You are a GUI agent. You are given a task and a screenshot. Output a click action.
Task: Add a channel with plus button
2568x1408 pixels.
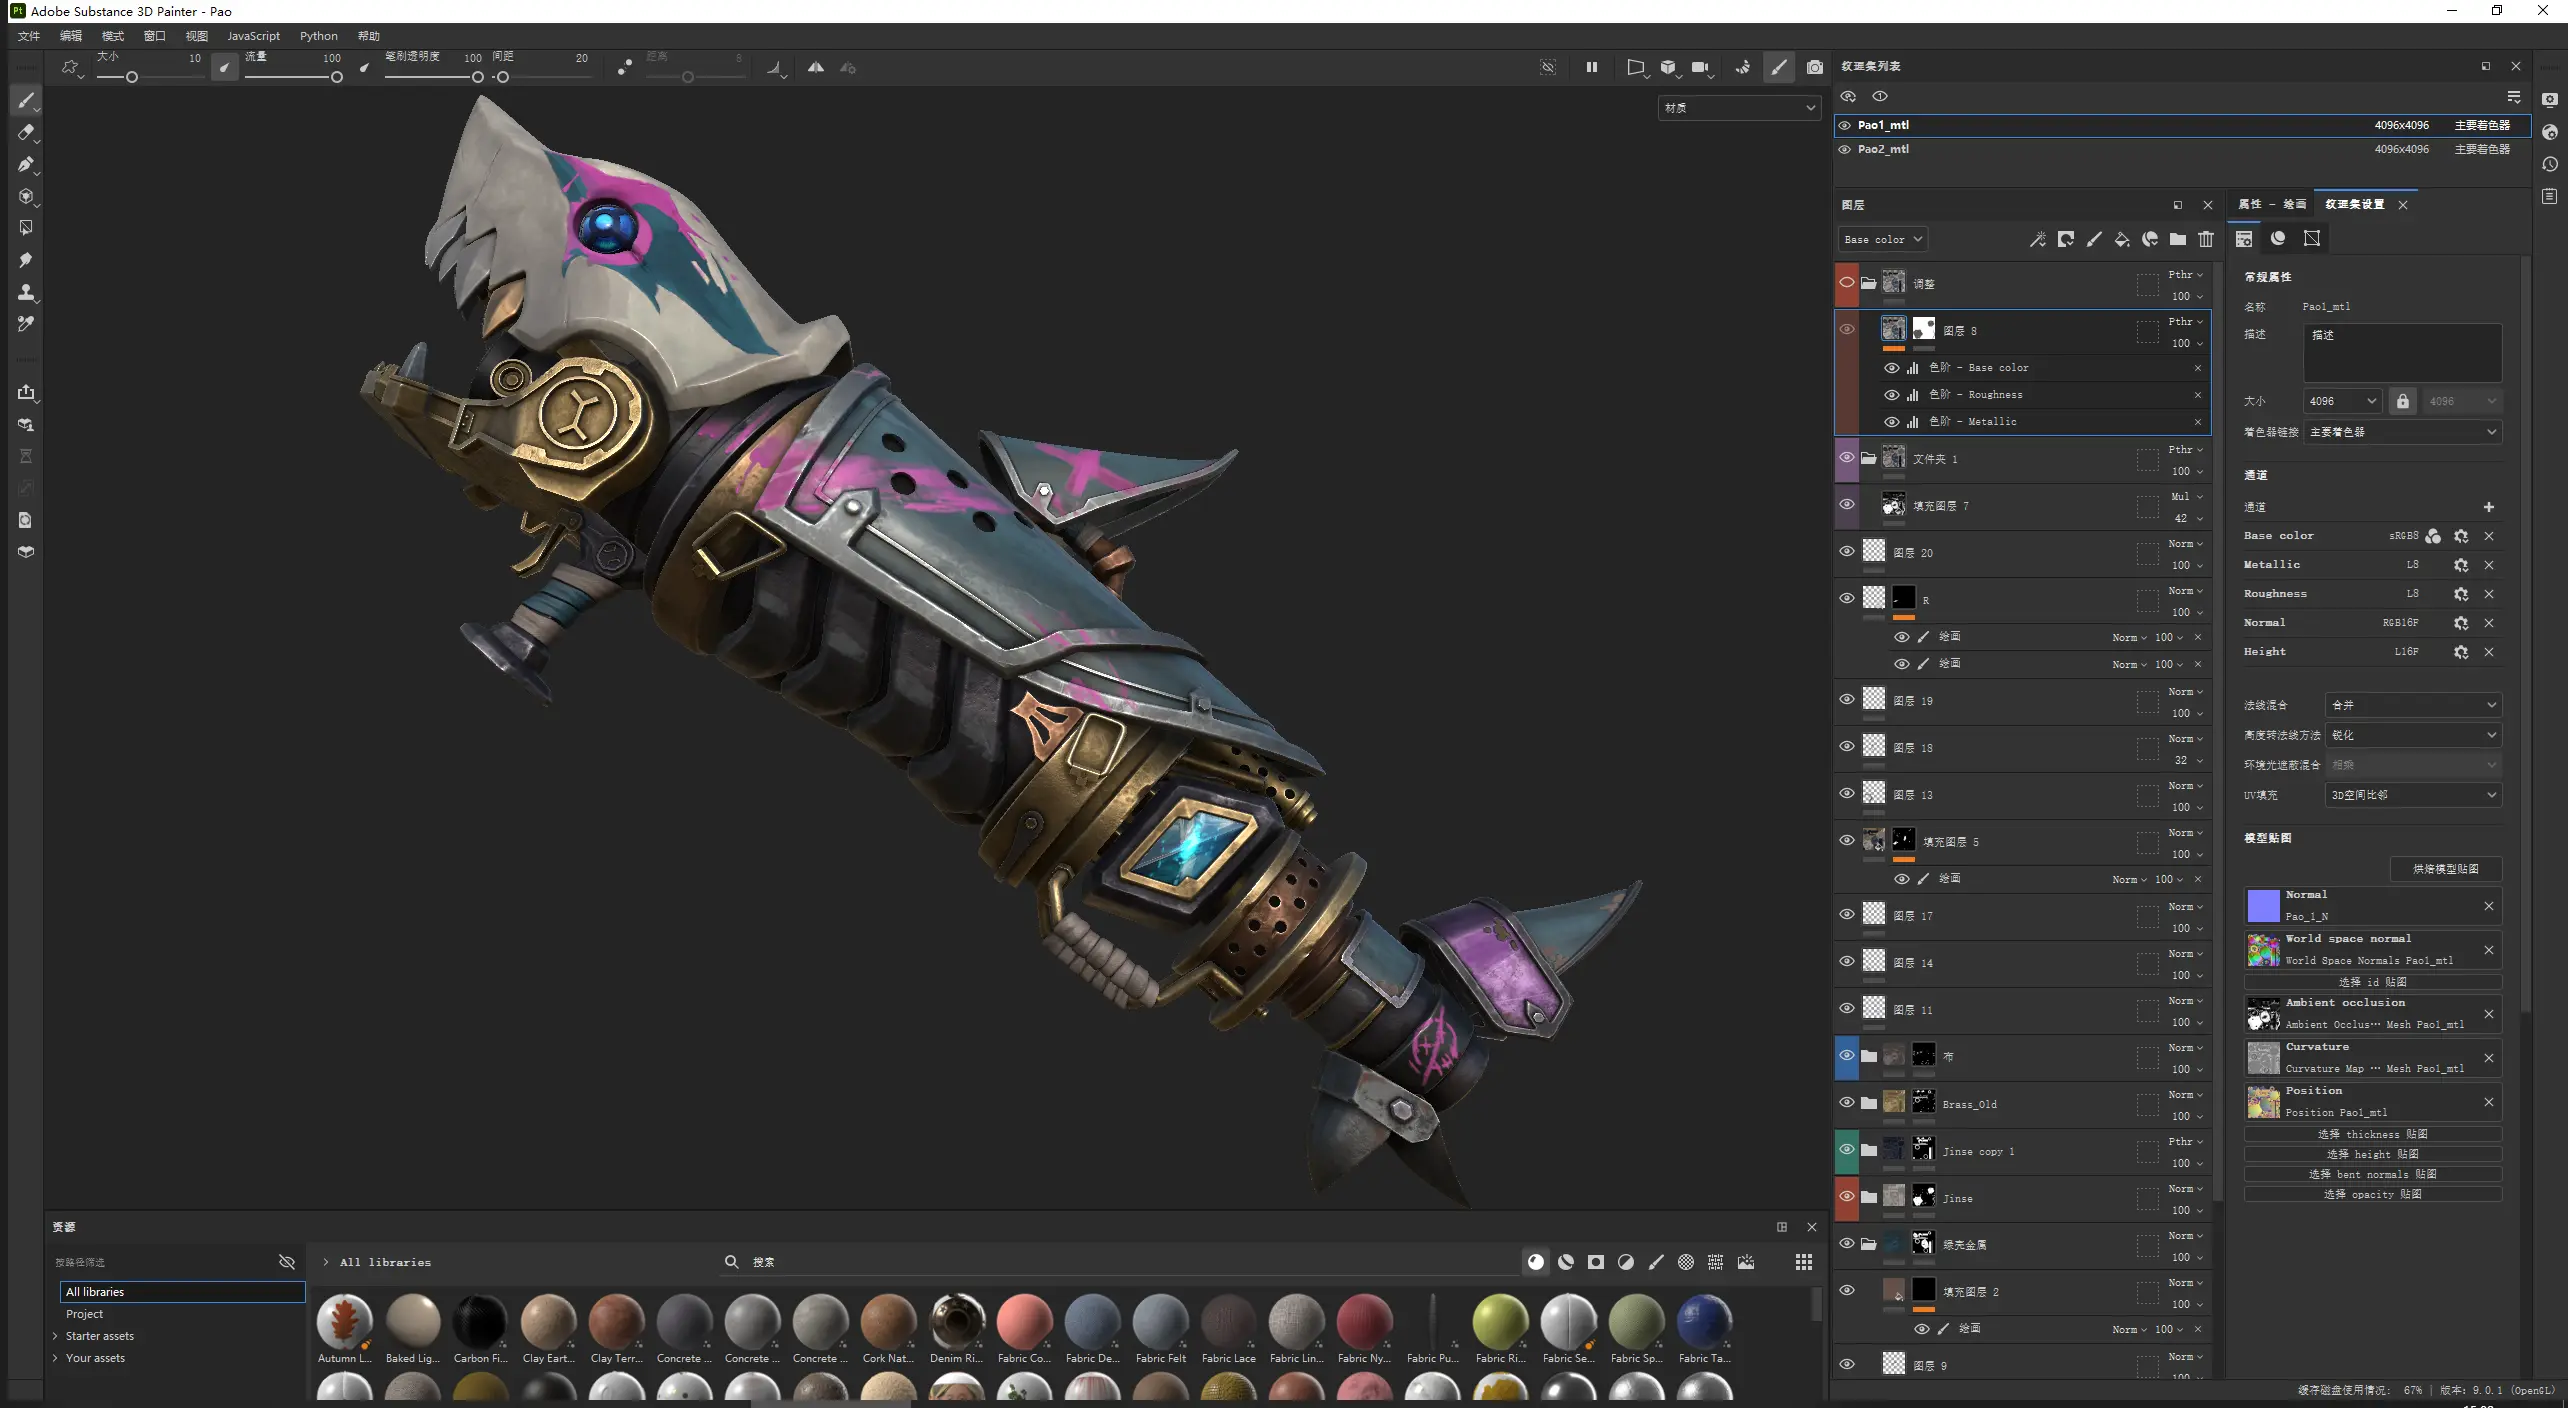[x=2489, y=507]
